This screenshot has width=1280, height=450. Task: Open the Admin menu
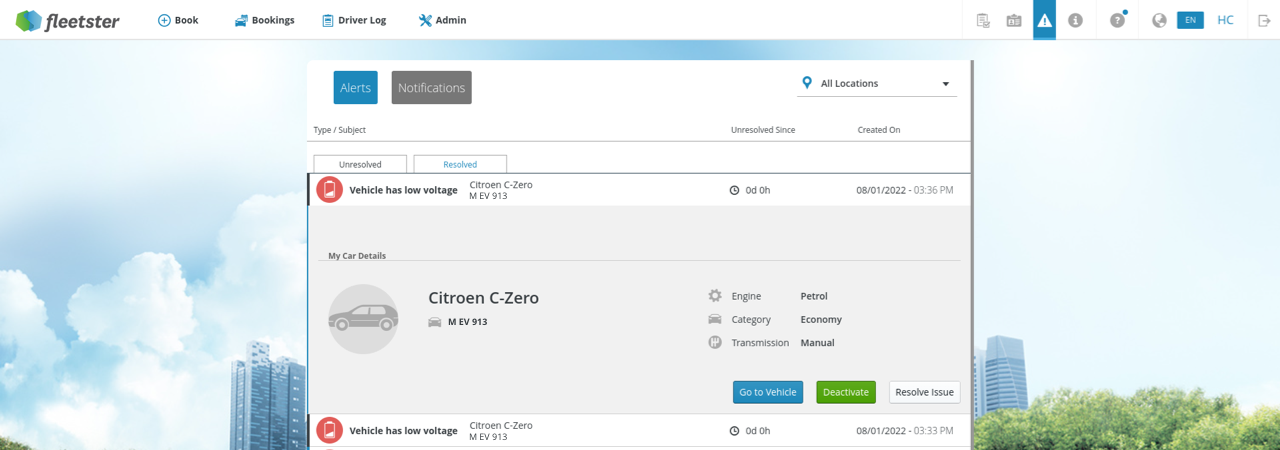tap(442, 20)
